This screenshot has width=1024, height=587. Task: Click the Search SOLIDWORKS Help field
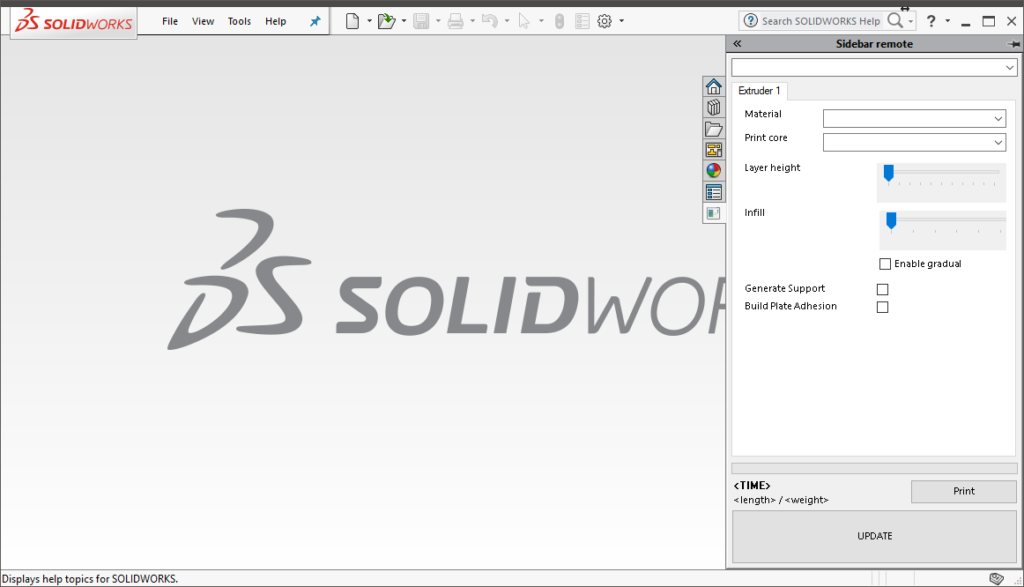point(821,21)
